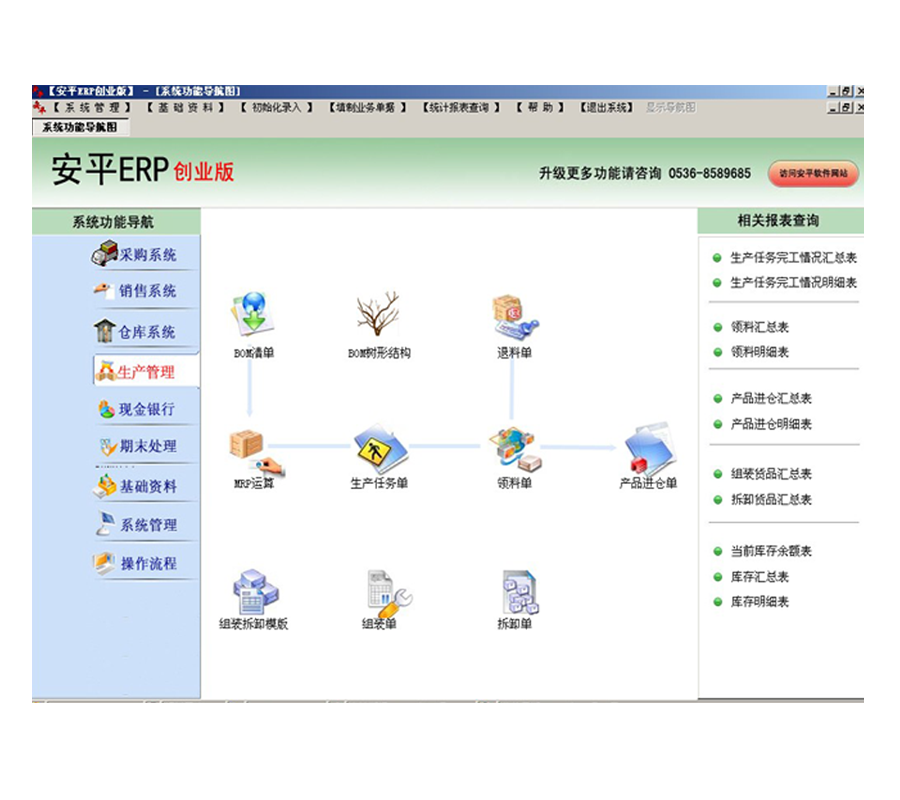Open the 帮助 menu
This screenshot has width=900, height=800.
click(x=540, y=107)
